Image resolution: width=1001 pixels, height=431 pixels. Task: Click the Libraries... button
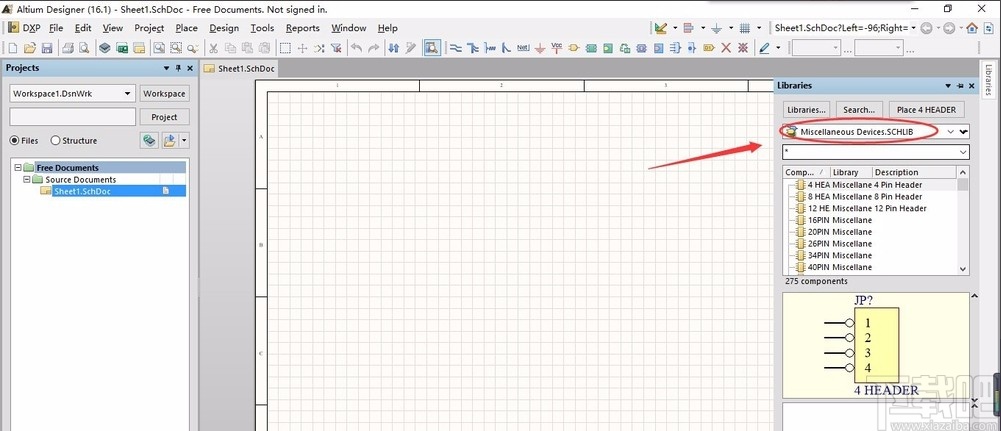[807, 110]
